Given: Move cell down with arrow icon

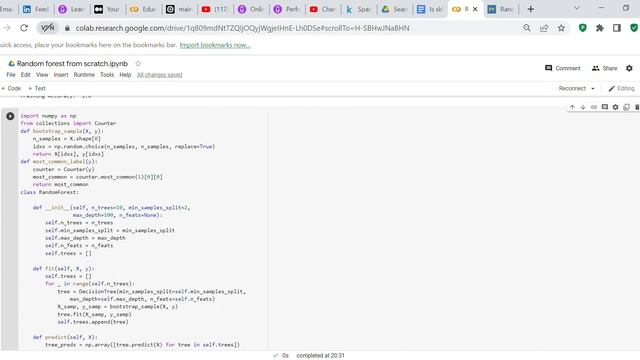Looking at the screenshot, I should pyautogui.click(x=583, y=107).
